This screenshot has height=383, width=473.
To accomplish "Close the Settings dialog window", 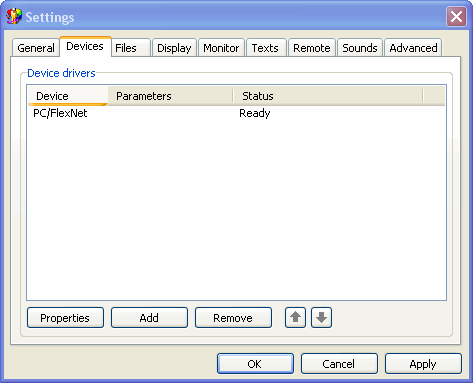I will click(456, 16).
